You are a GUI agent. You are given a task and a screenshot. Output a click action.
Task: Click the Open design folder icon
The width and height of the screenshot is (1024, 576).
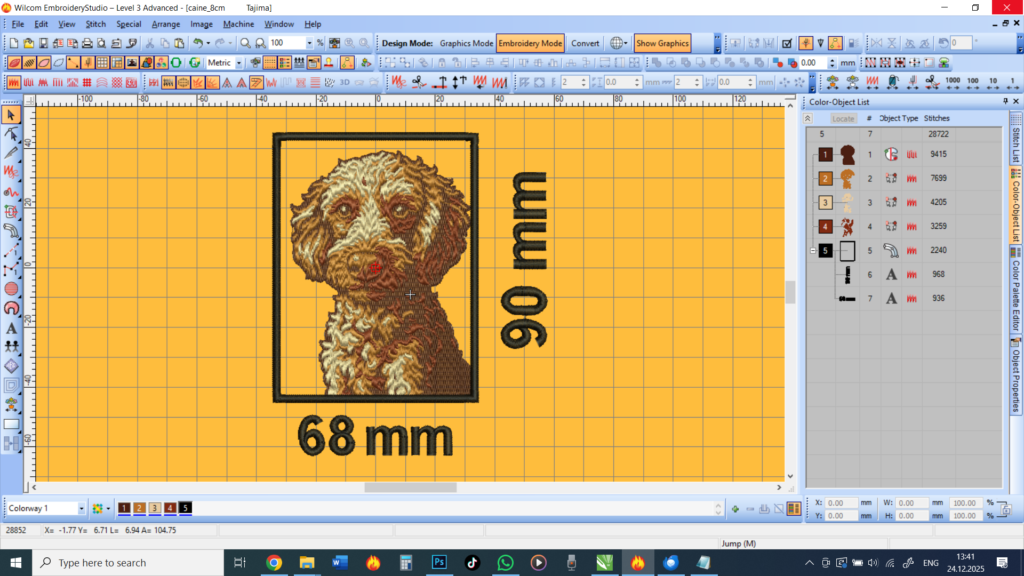(x=28, y=43)
